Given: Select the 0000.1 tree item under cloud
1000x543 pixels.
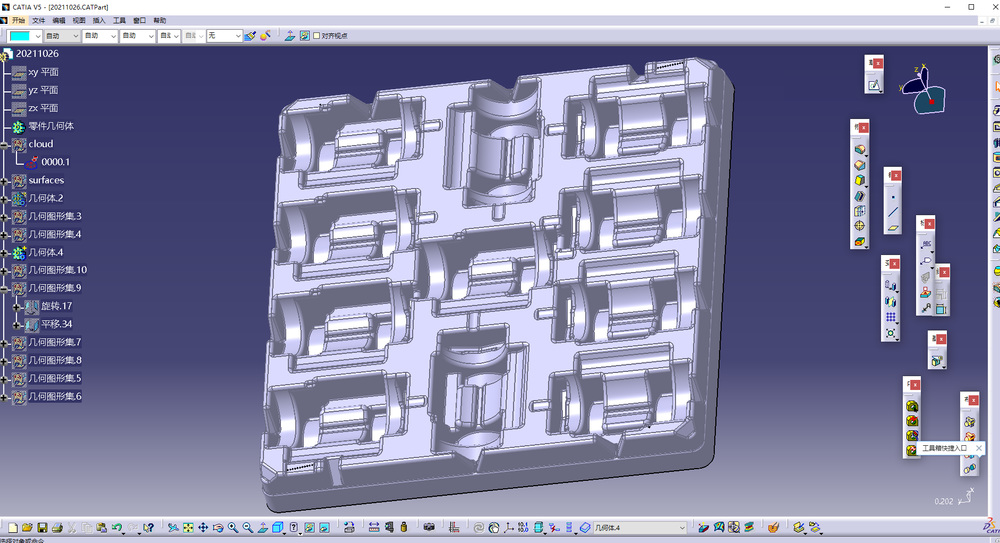Looking at the screenshot, I should pyautogui.click(x=55, y=162).
